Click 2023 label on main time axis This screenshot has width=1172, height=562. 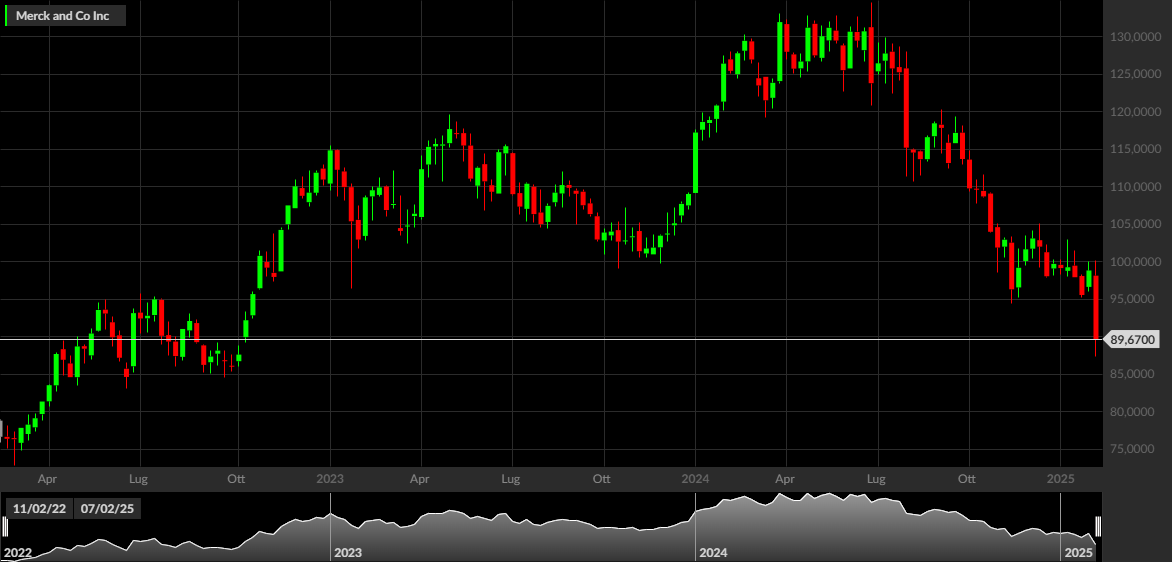[x=330, y=477]
